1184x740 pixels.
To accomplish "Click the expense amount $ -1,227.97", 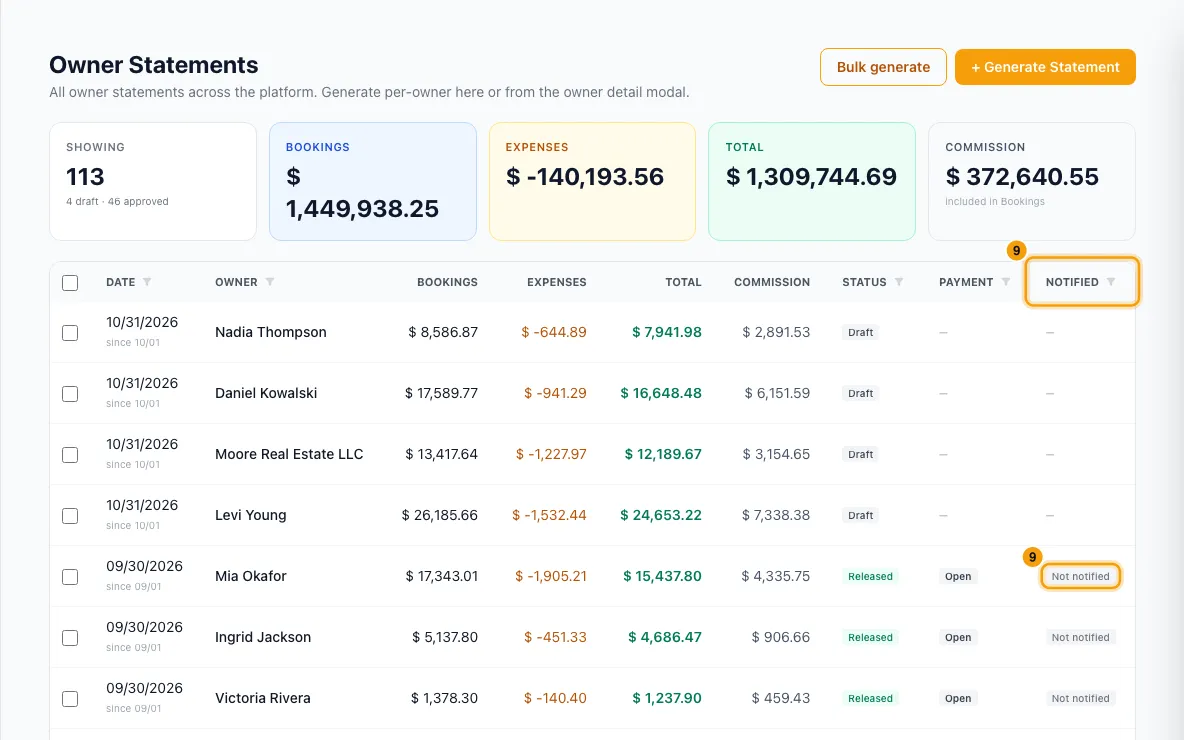I will coord(551,455).
